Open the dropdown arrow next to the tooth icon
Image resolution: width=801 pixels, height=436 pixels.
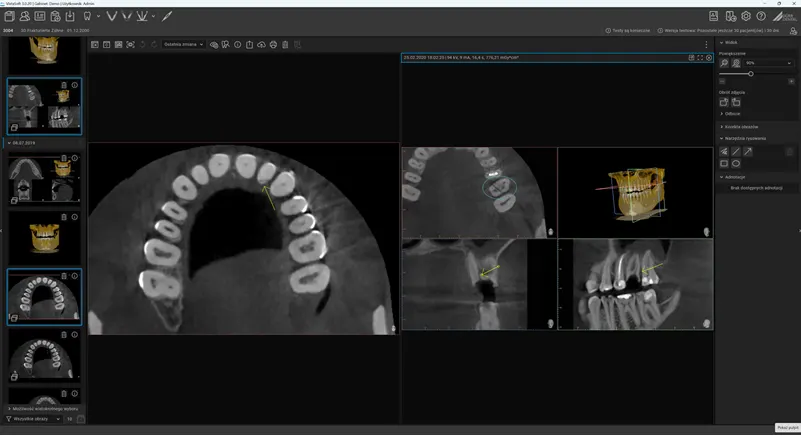point(98,16)
